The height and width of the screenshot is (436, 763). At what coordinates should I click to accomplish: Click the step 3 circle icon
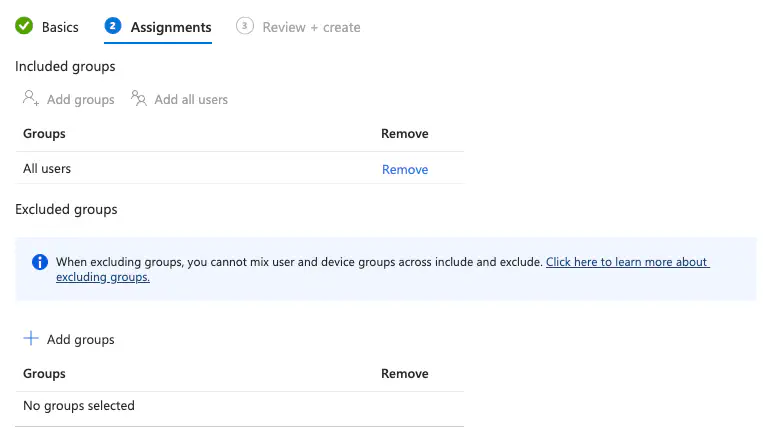click(245, 26)
